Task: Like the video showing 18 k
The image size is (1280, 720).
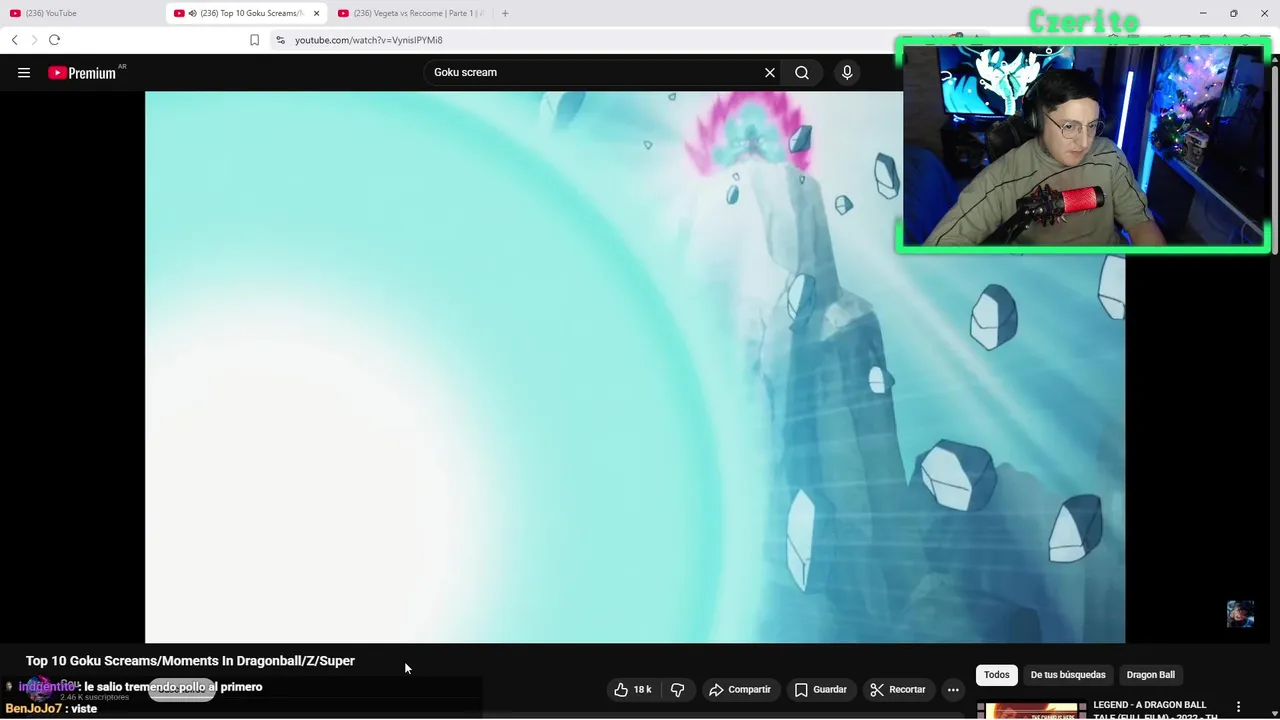Action: tap(632, 690)
